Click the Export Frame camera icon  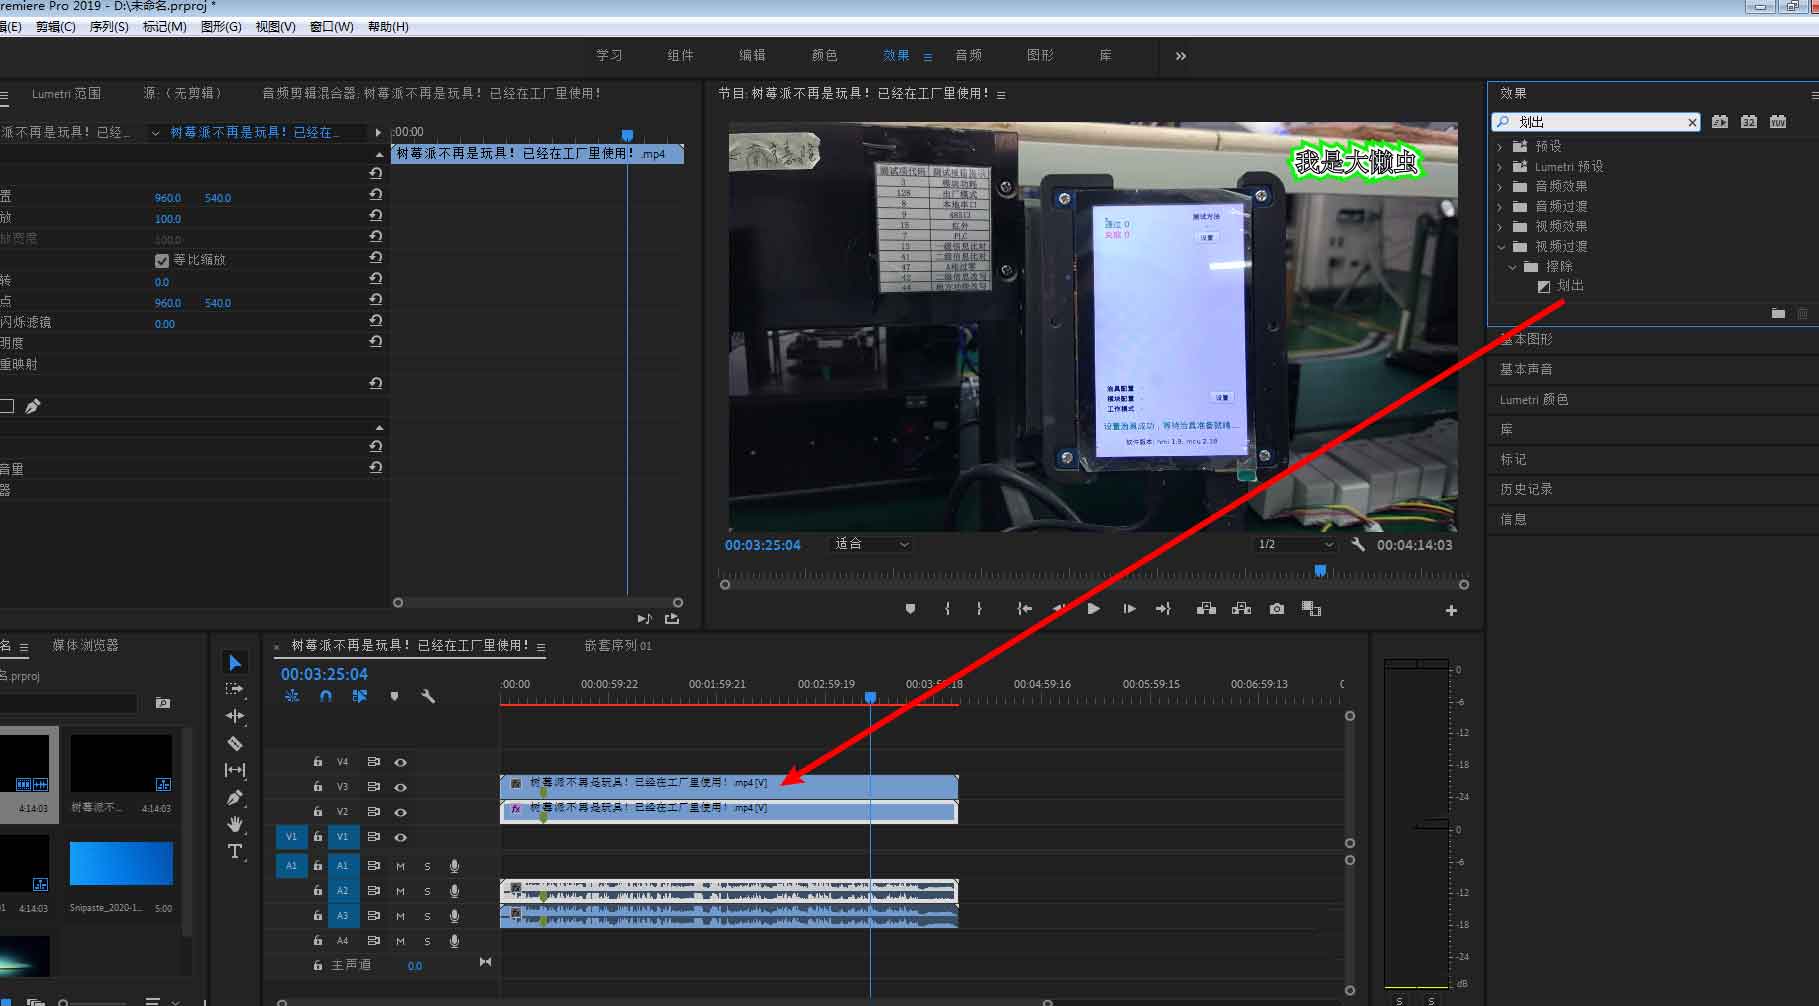coord(1277,609)
